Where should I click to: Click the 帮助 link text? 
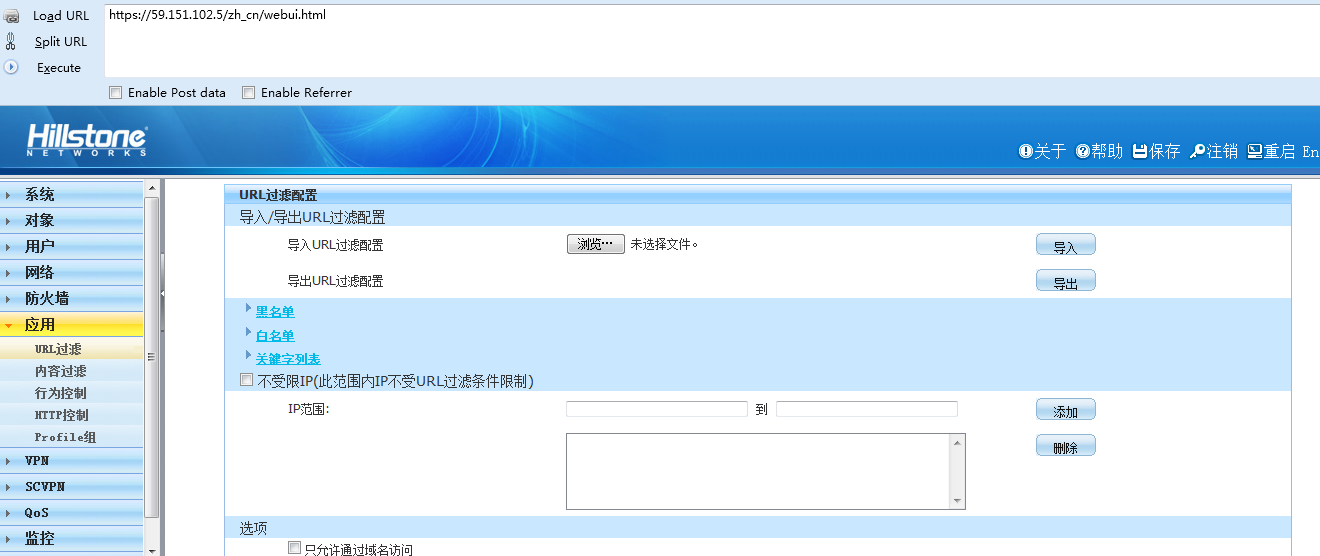click(x=1107, y=151)
